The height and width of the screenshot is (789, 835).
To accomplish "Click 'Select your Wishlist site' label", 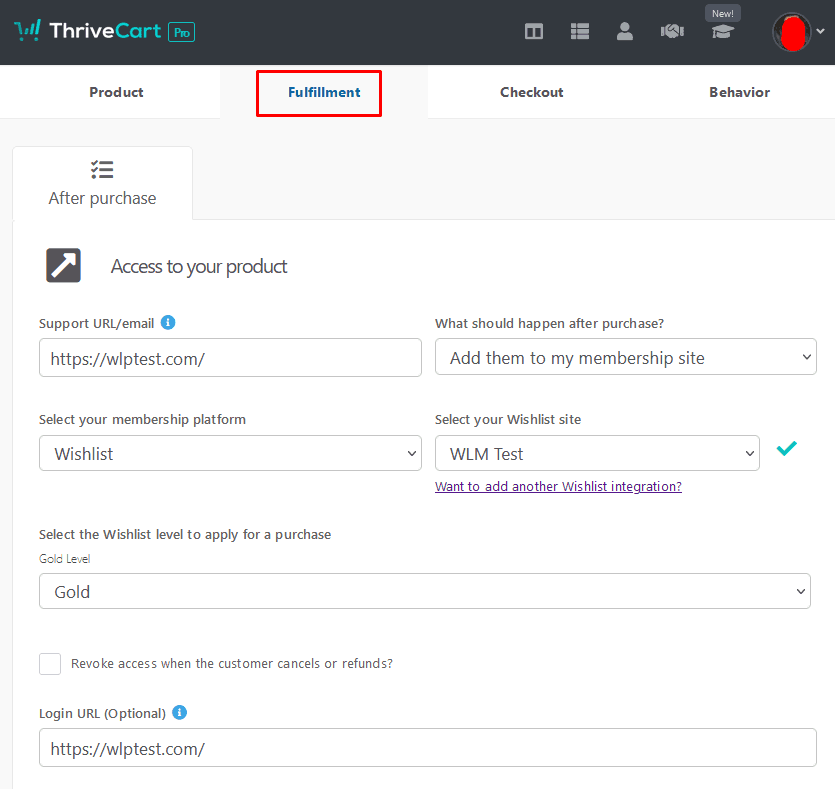I will (507, 420).
